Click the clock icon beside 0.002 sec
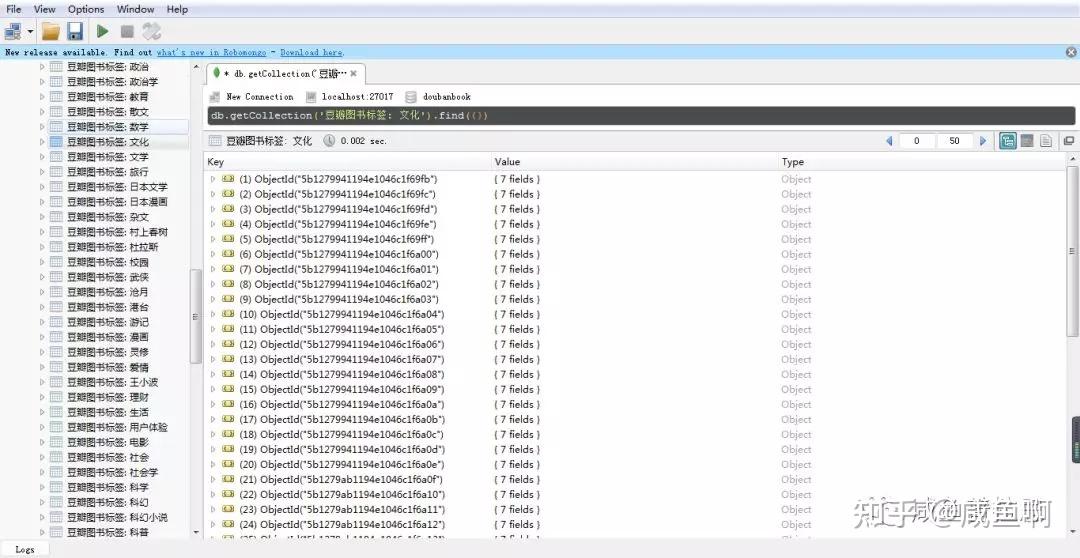The width and height of the screenshot is (1080, 558). tap(329, 141)
